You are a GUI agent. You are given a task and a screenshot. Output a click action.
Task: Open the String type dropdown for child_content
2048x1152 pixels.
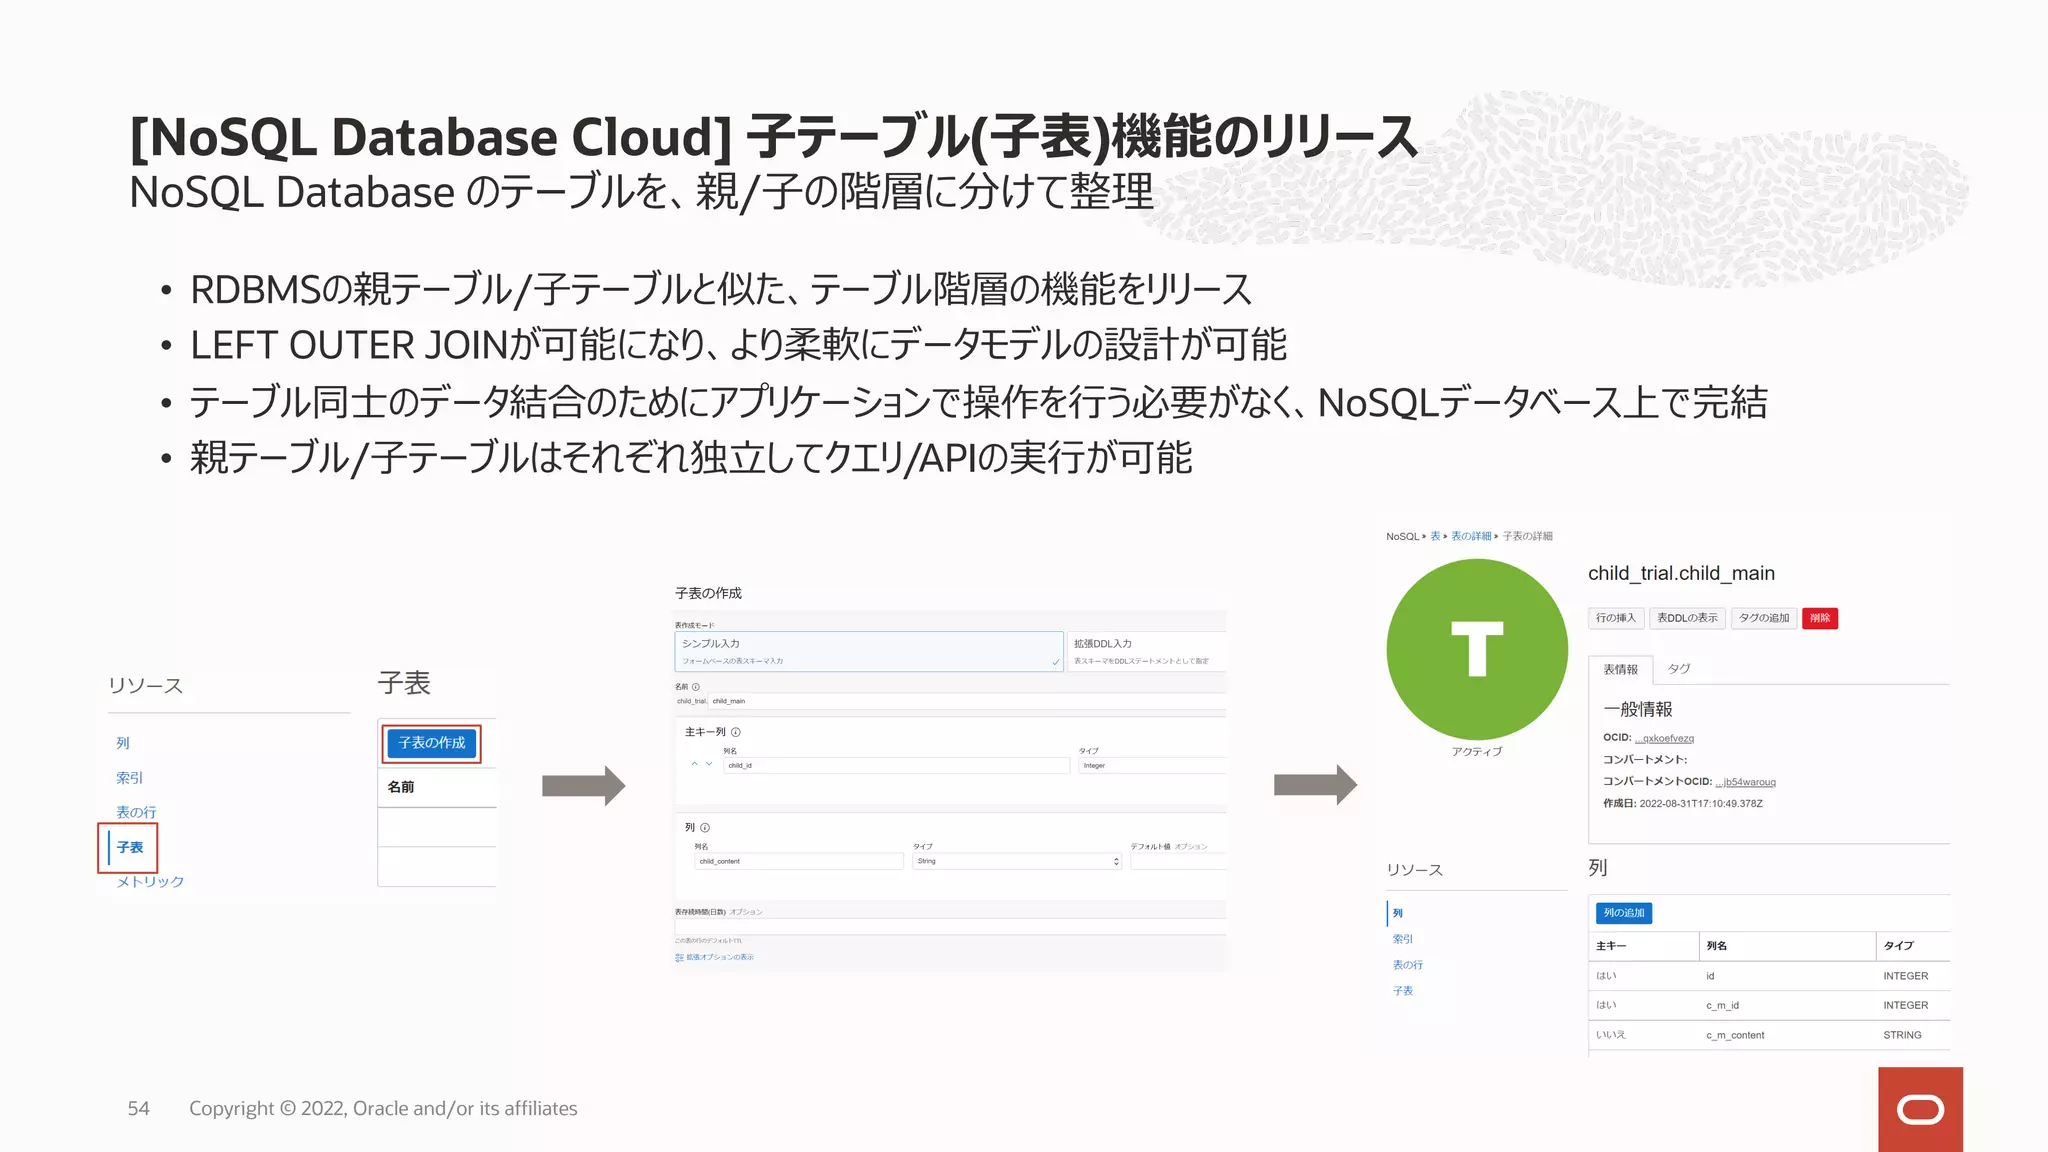1017,861
